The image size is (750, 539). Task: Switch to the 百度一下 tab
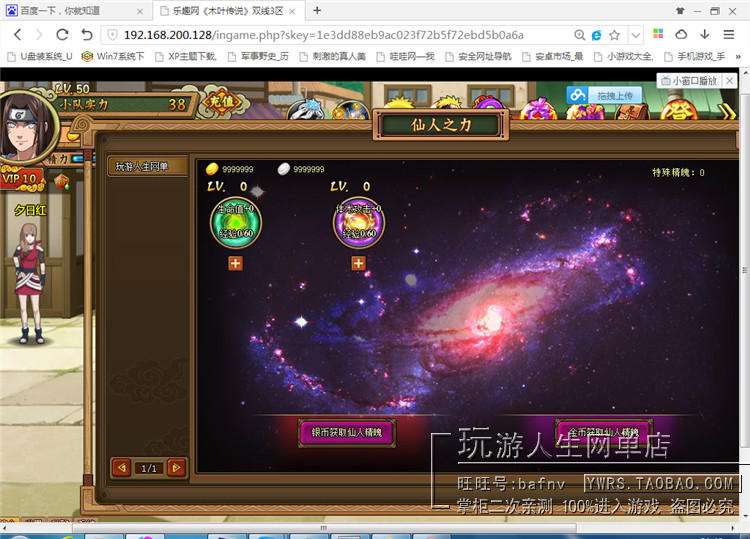pyautogui.click(x=74, y=11)
